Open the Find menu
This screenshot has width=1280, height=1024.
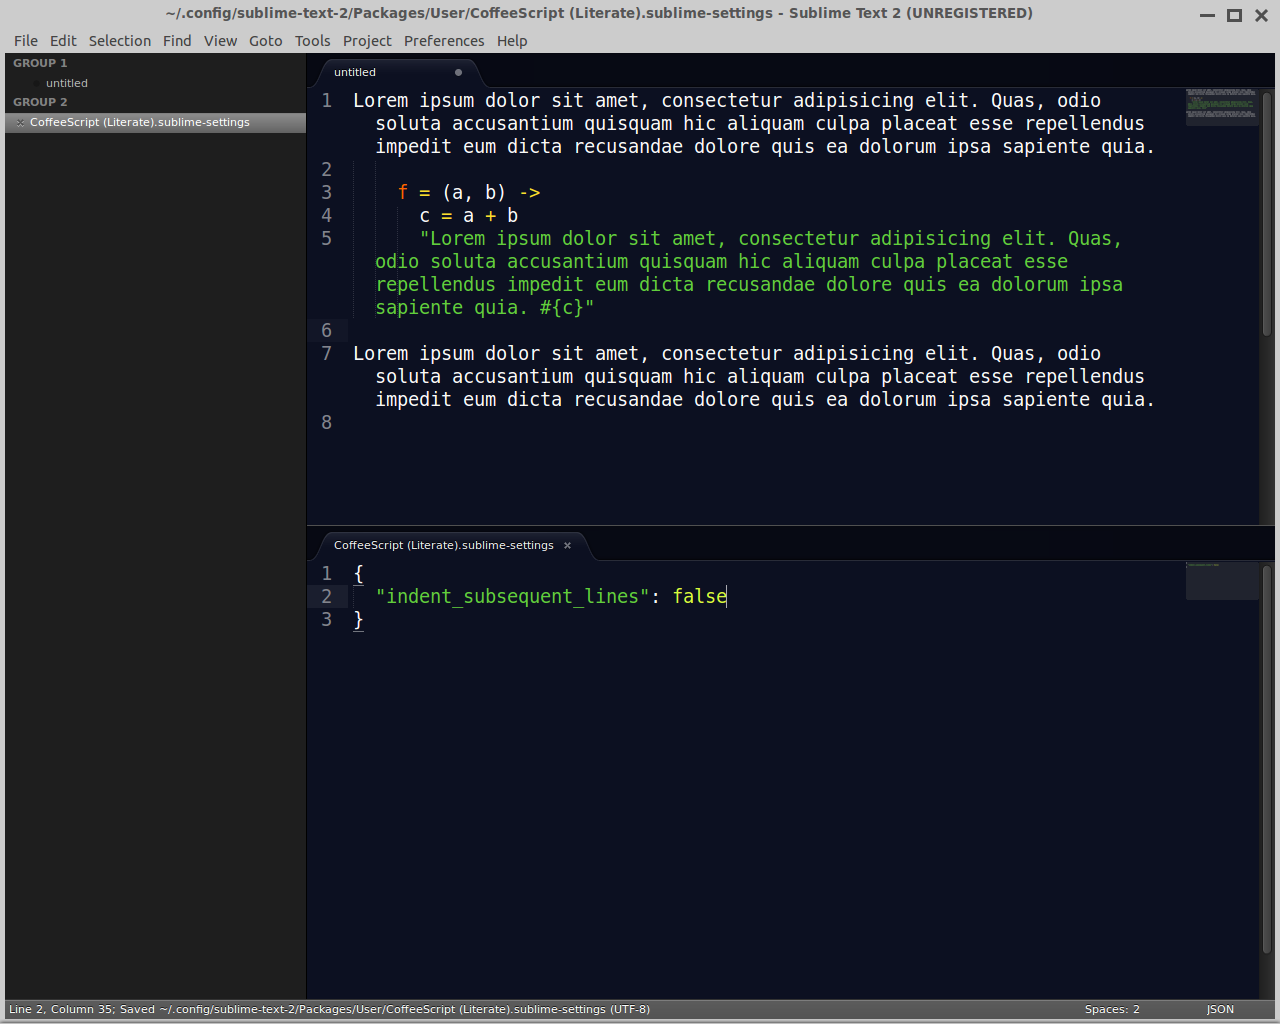pos(177,41)
